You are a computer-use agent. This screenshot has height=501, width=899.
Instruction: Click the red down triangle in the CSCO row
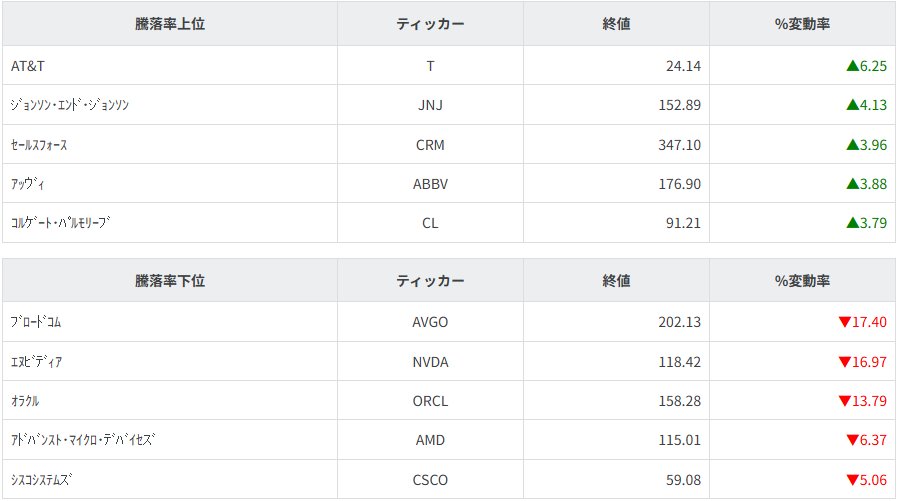[x=852, y=480]
